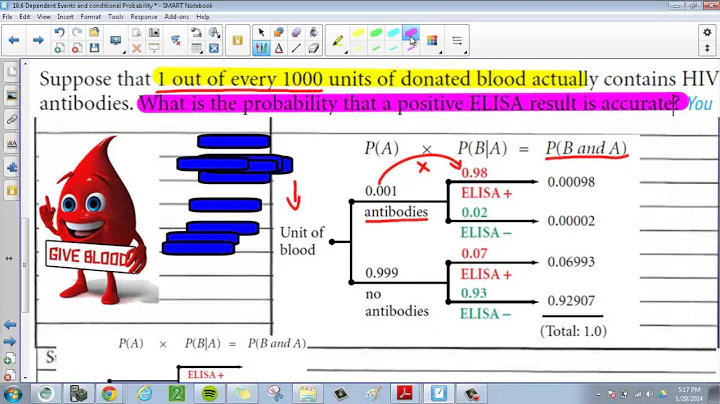Move the toolbar with the up-down arrow
This screenshot has width=720, height=404.
point(707,48)
